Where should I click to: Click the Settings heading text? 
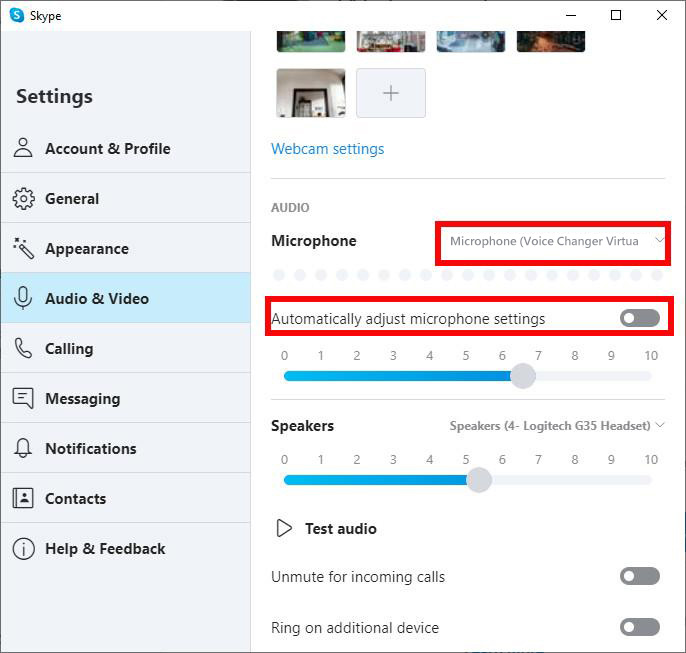click(54, 96)
